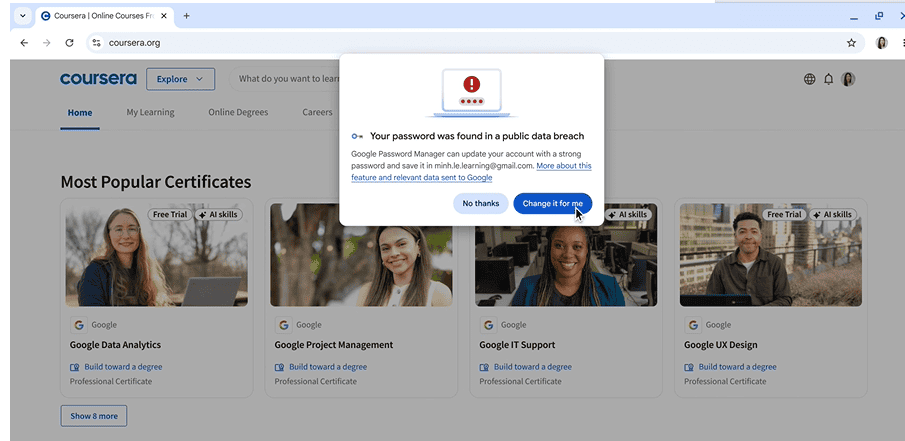Click 'Professional Certificate' under UX Design

coord(725,381)
